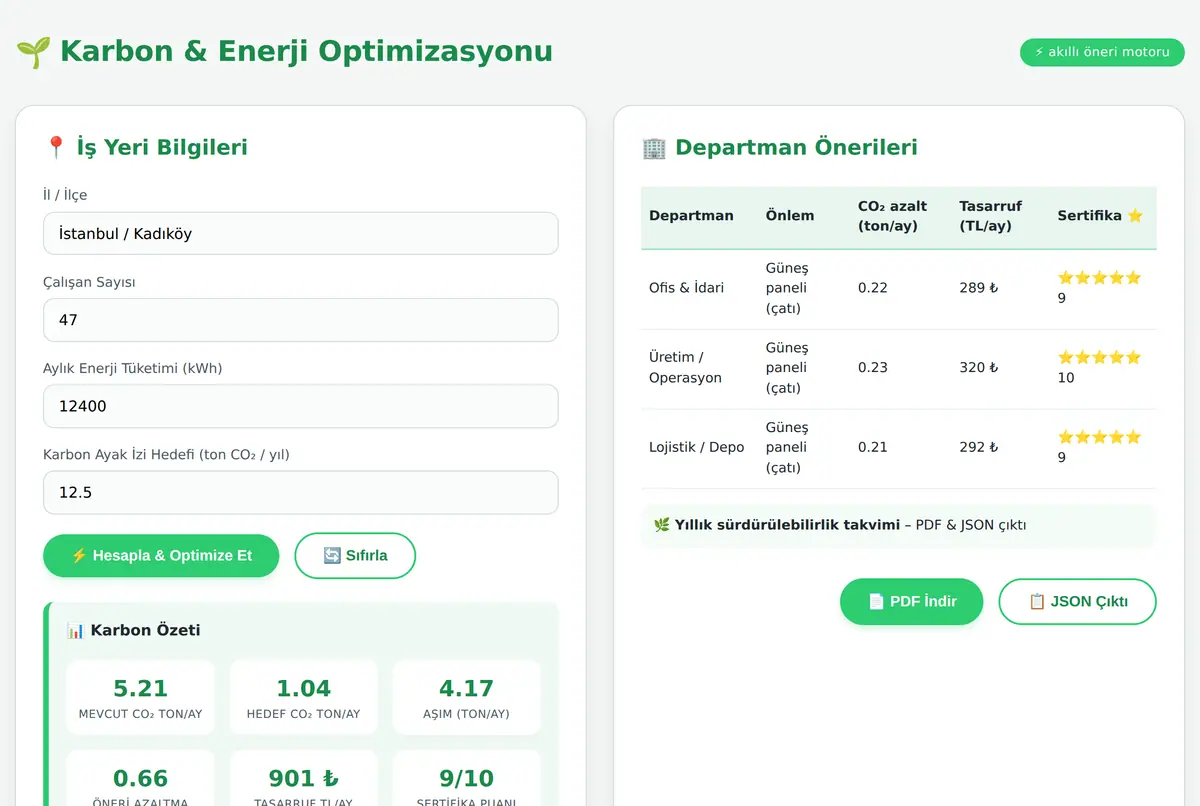This screenshot has height=806, width=1200.
Task: Click the Tasarruf (TL/ay) column header
Action: [x=990, y=216]
